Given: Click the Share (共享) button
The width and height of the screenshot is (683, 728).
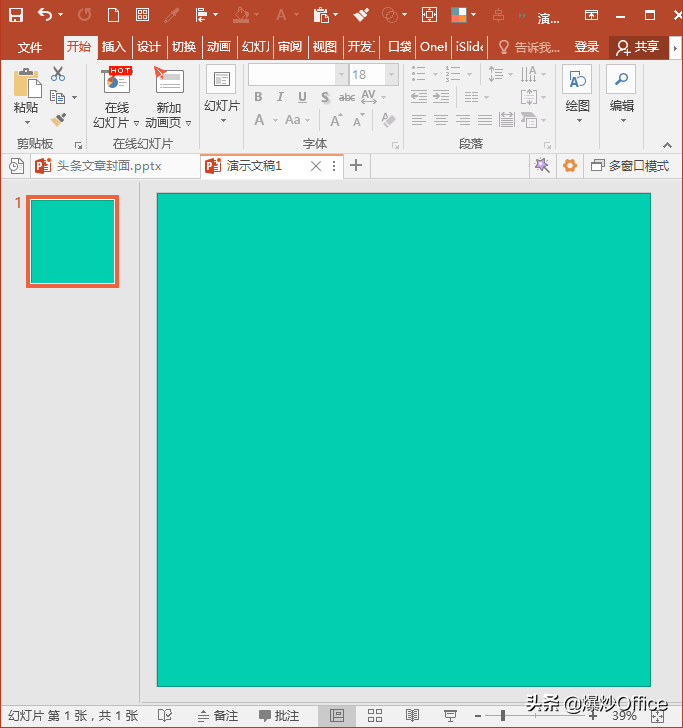Looking at the screenshot, I should (638, 47).
